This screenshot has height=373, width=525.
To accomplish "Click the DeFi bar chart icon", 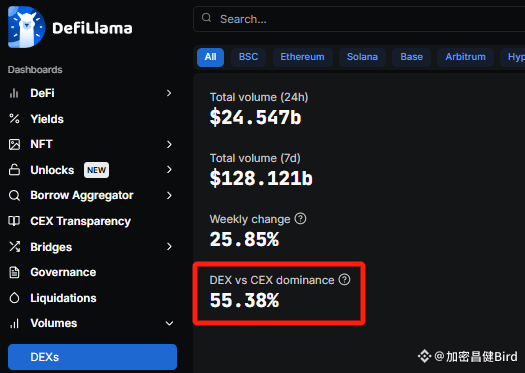I will (x=14, y=93).
